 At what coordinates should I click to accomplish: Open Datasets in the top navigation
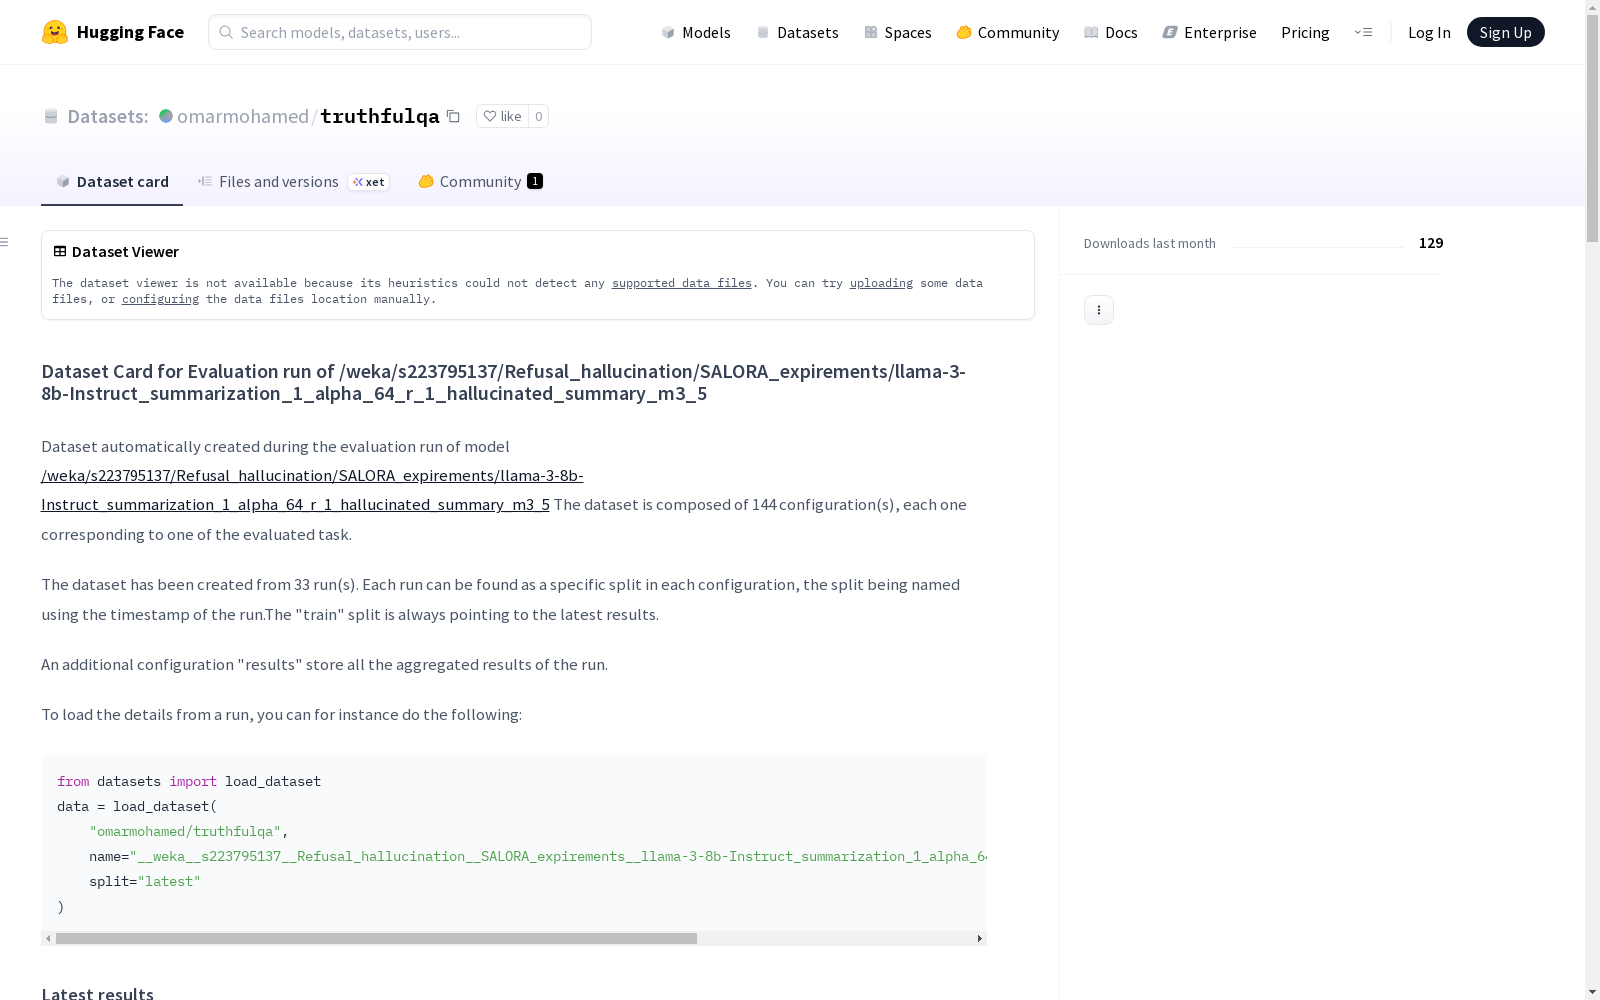(797, 32)
